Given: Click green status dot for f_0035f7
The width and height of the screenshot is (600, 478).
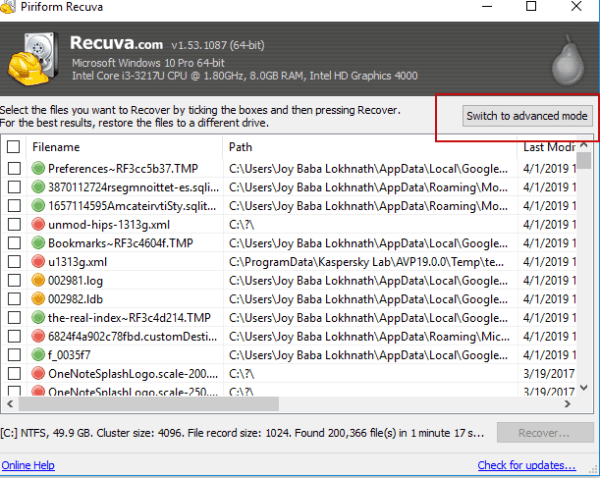Looking at the screenshot, I should [x=38, y=355].
